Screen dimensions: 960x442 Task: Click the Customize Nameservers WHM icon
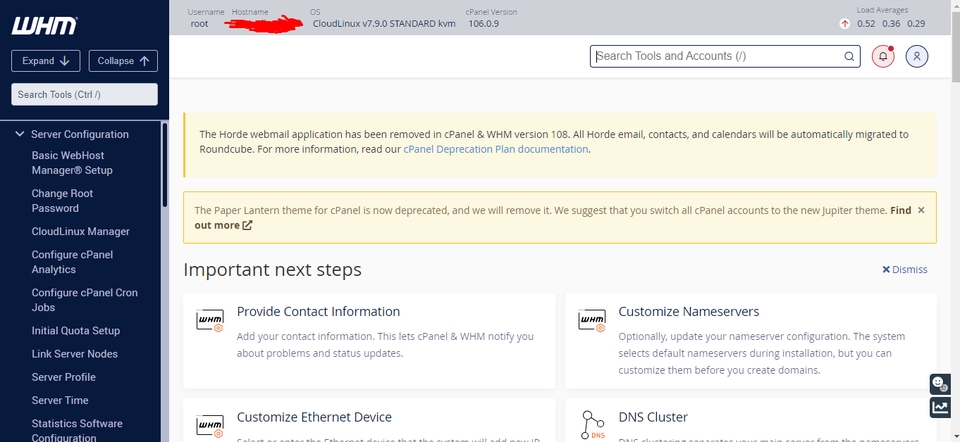(591, 321)
